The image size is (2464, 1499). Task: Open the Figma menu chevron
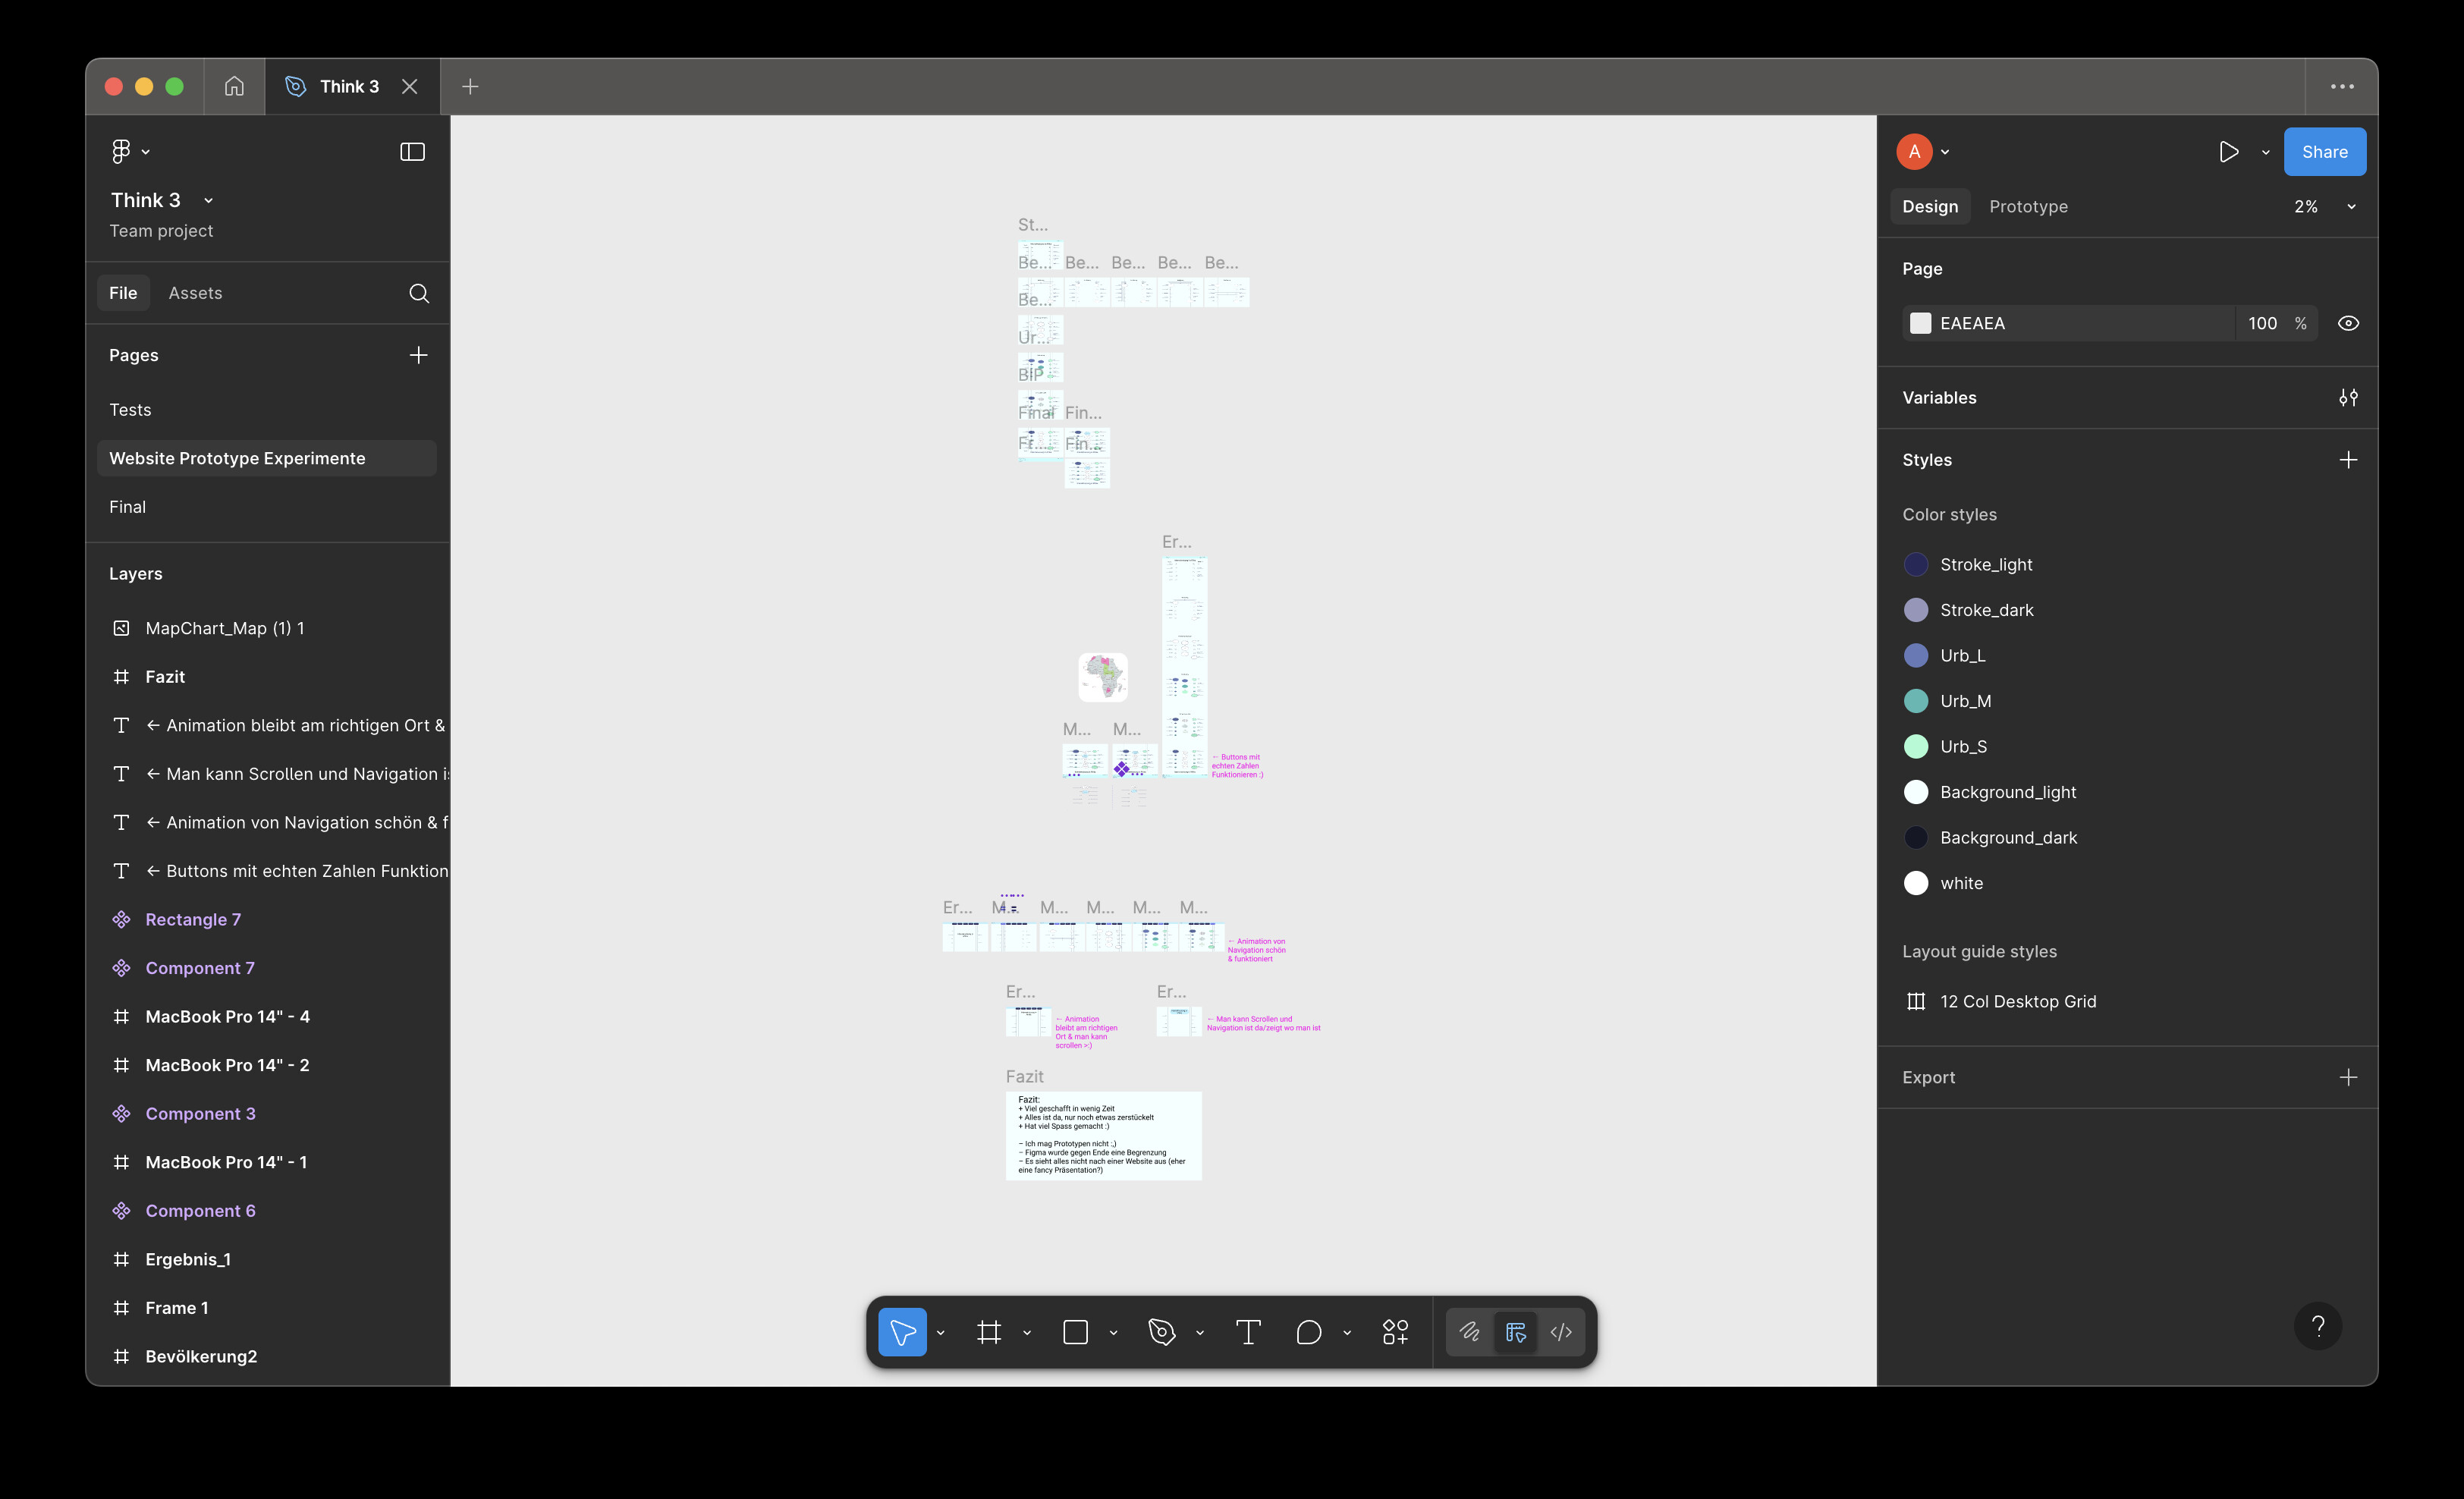click(x=145, y=152)
